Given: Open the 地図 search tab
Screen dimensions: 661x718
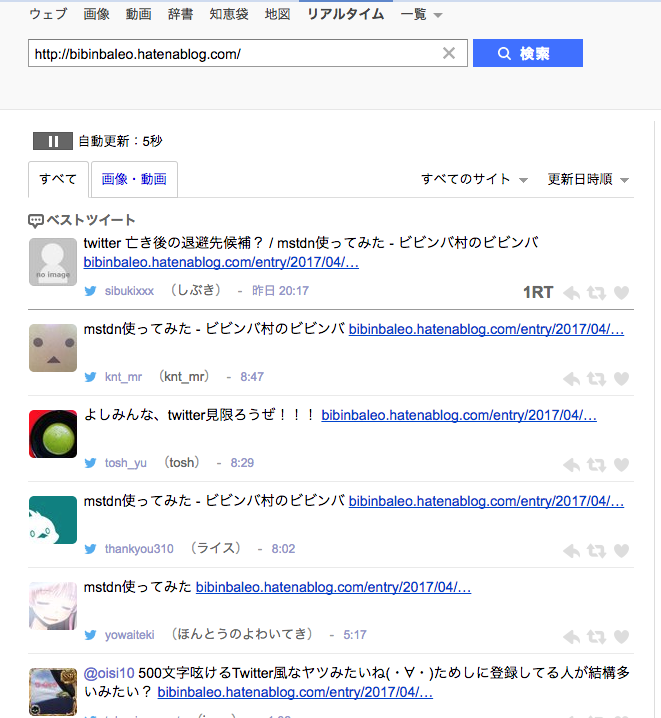Looking at the screenshot, I should [x=277, y=14].
